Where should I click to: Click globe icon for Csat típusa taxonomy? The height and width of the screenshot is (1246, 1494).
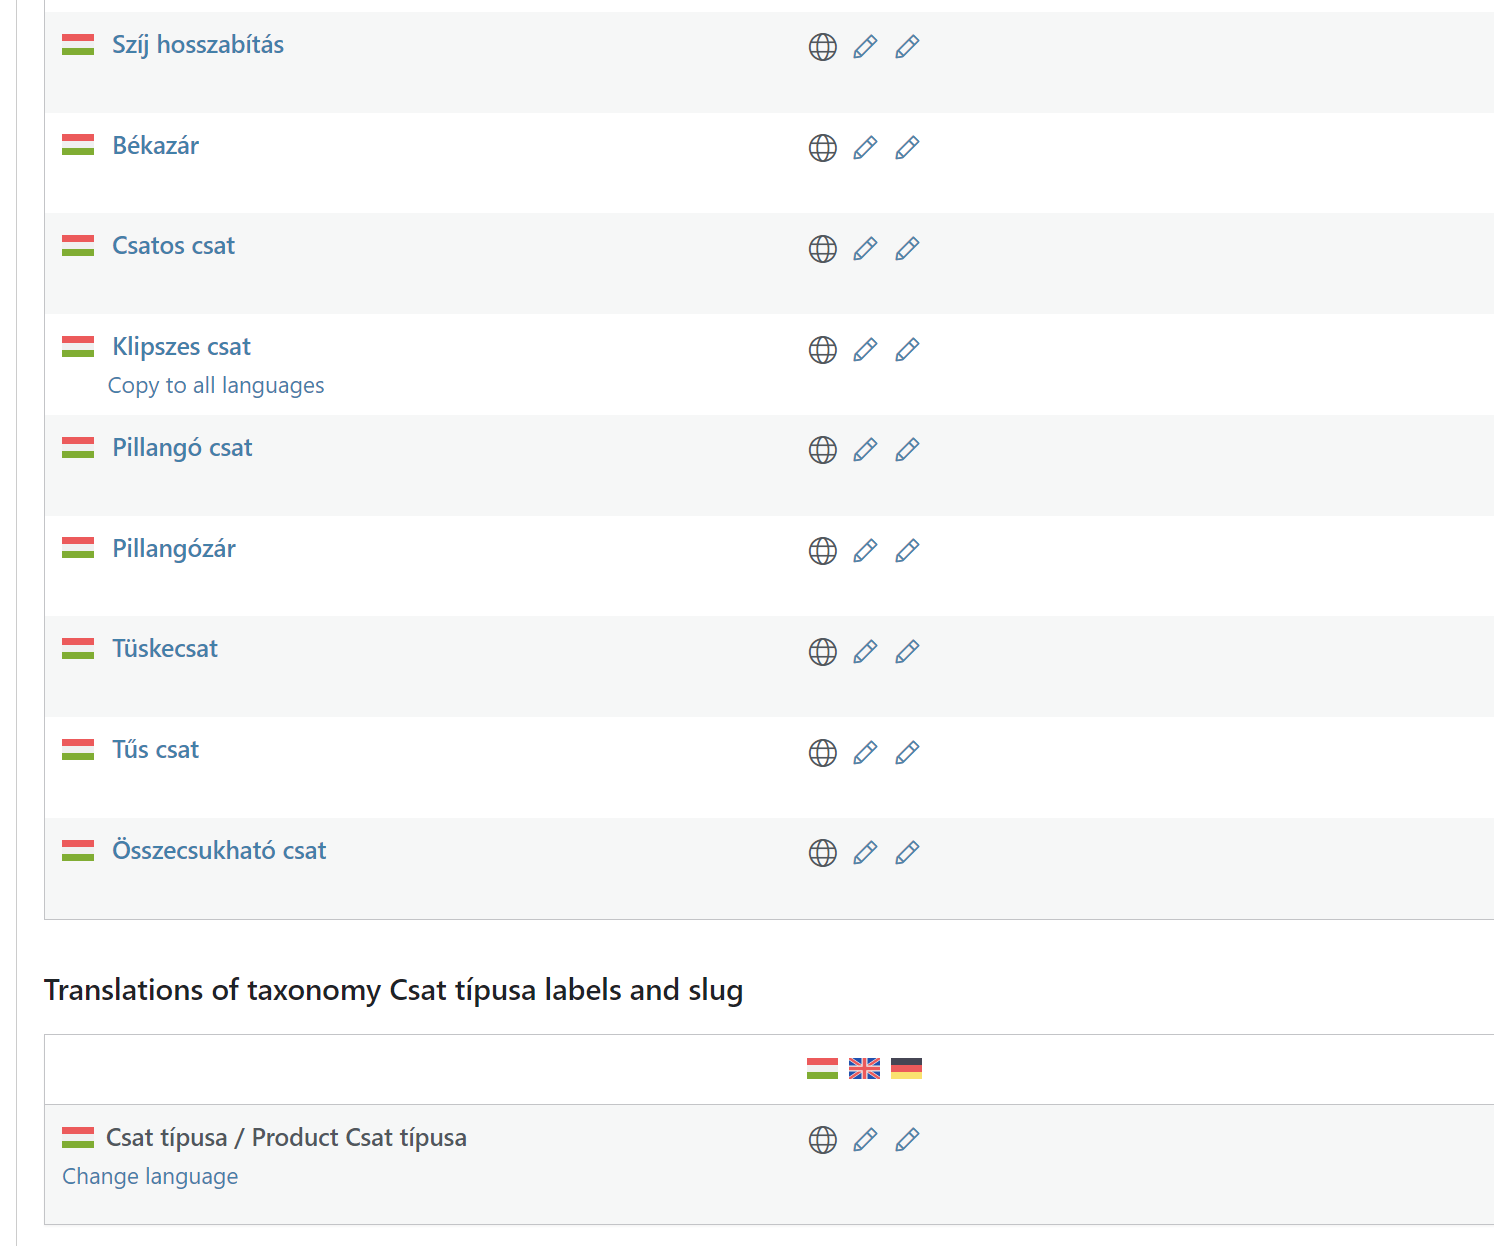(822, 1140)
